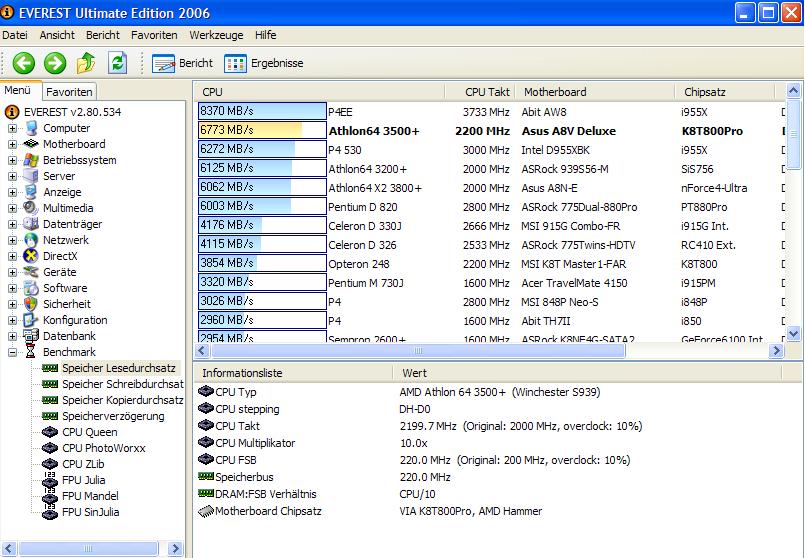Expand the Konfiguration tree node

coord(12,320)
